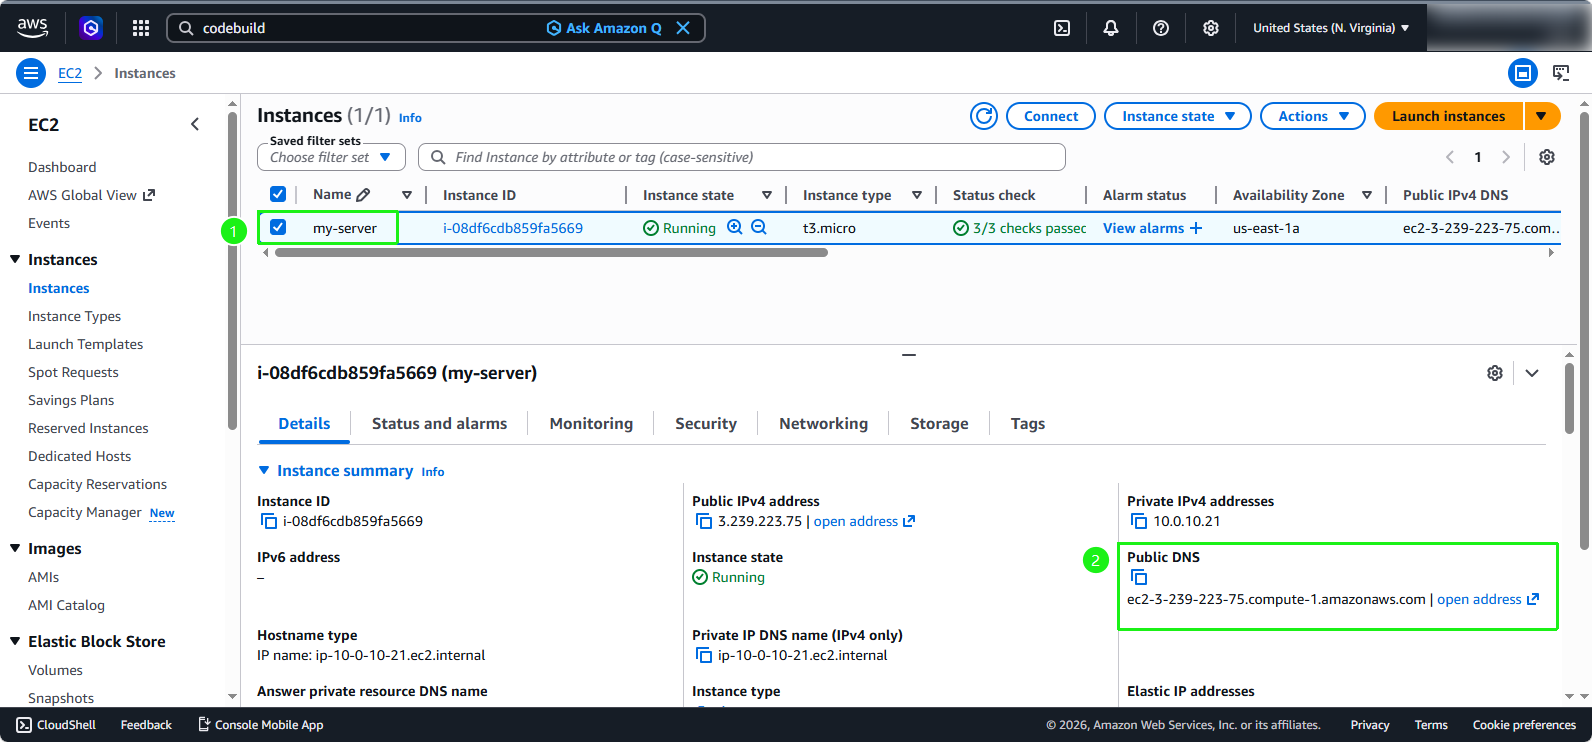
Task: Switch to the Monitoring tab
Action: click(x=591, y=424)
